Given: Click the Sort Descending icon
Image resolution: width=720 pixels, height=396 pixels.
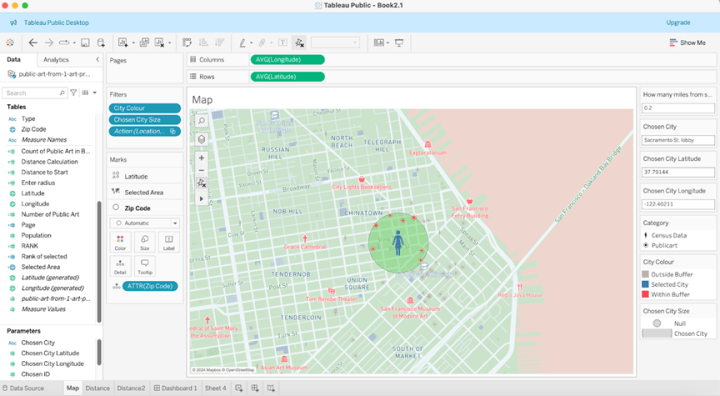Looking at the screenshot, I should 219,43.
